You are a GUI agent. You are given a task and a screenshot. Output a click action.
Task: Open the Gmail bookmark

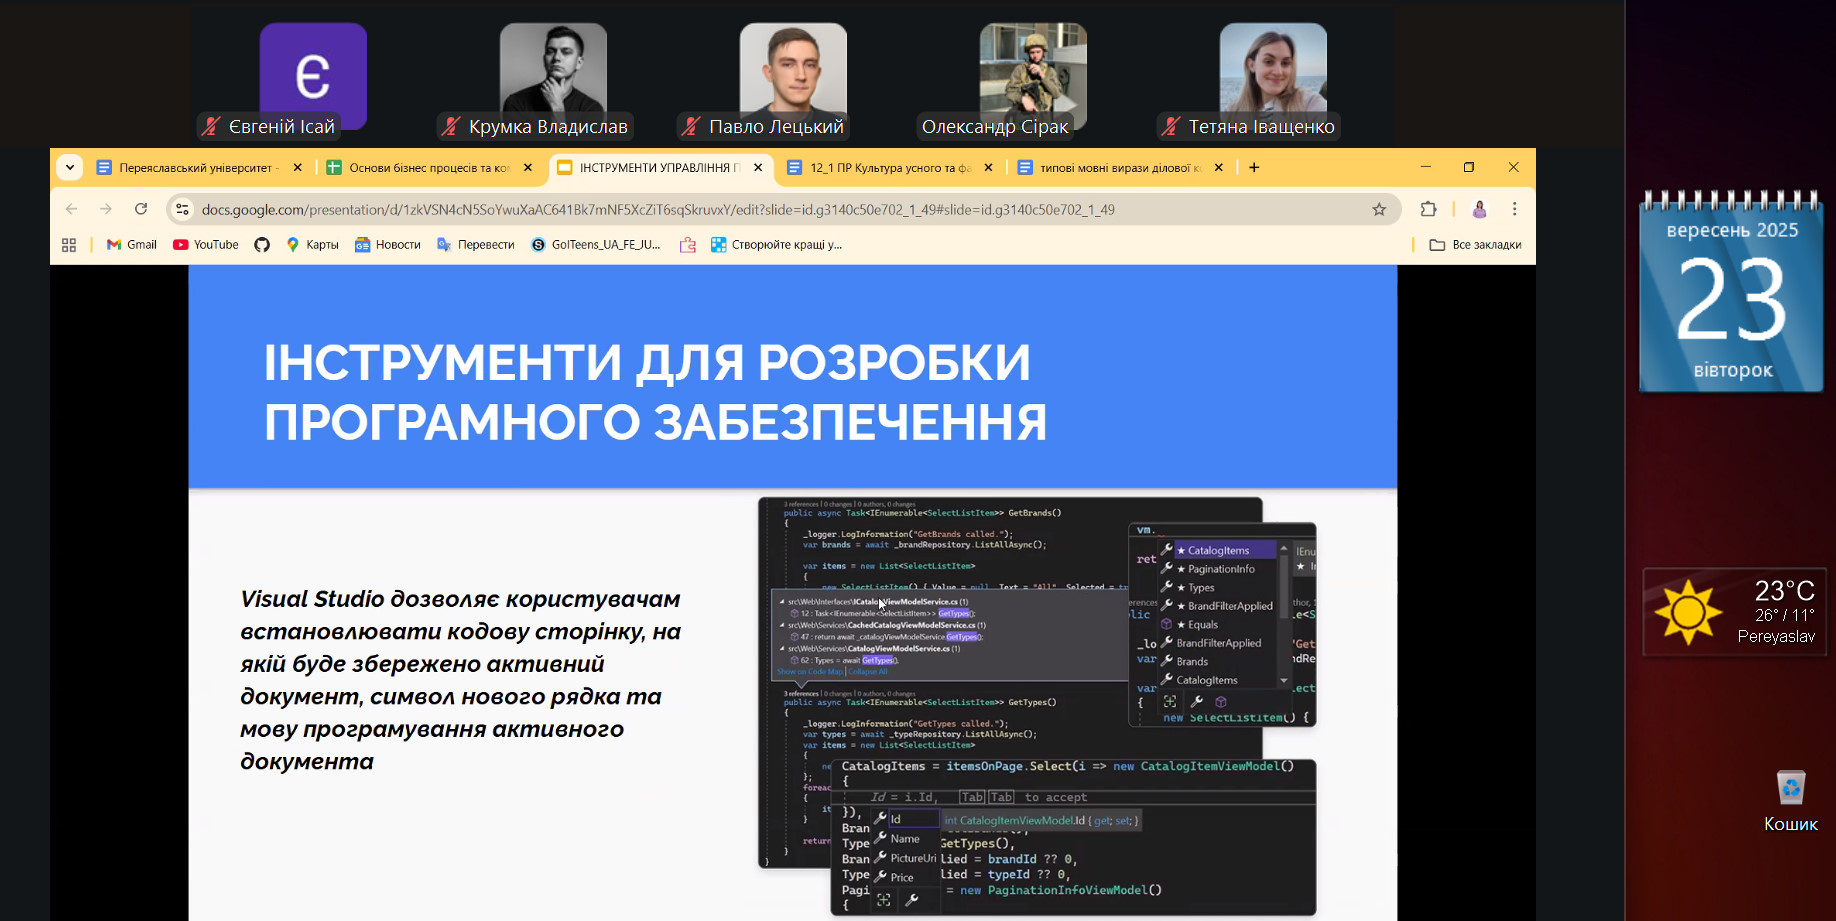[x=132, y=245]
